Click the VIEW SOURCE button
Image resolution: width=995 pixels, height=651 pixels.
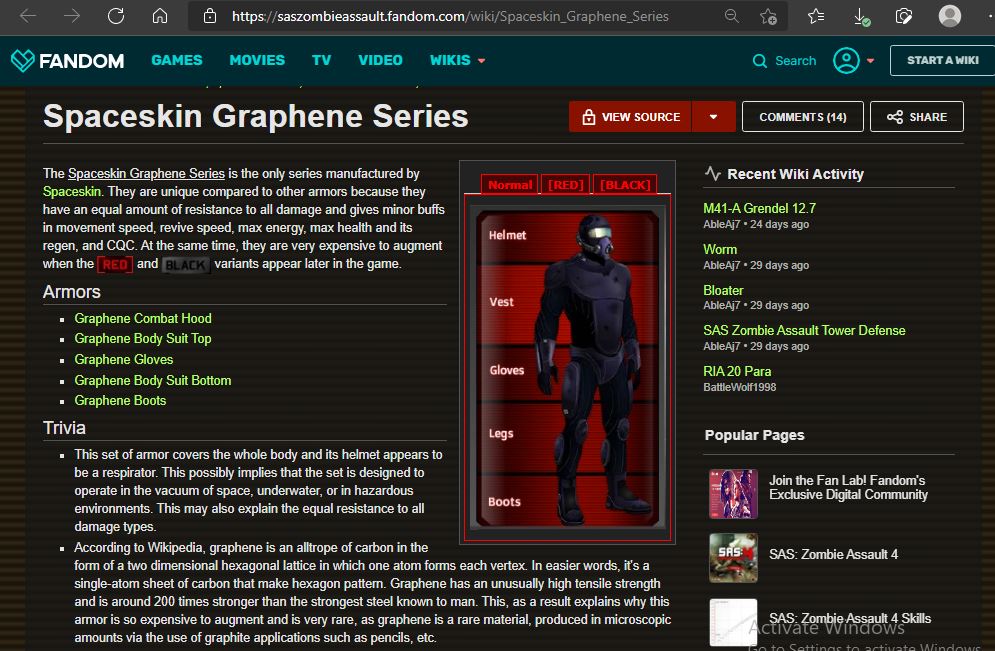(x=630, y=117)
